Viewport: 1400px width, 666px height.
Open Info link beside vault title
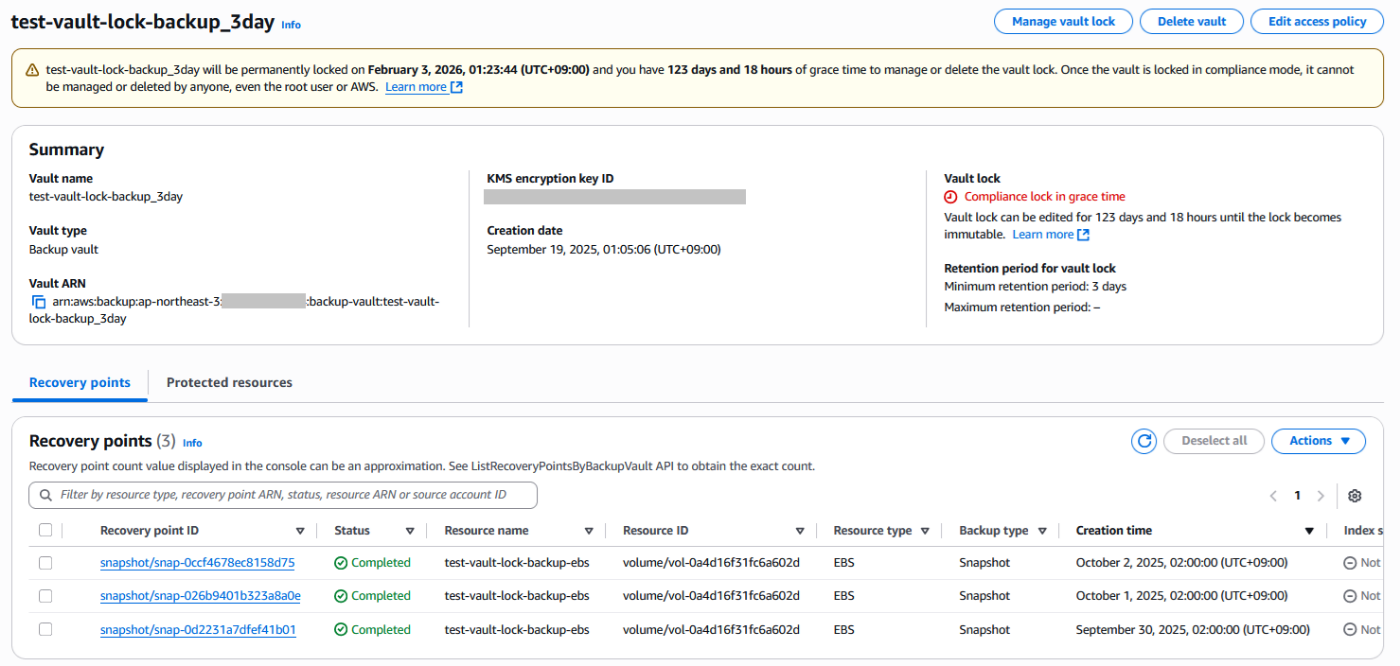[290, 25]
